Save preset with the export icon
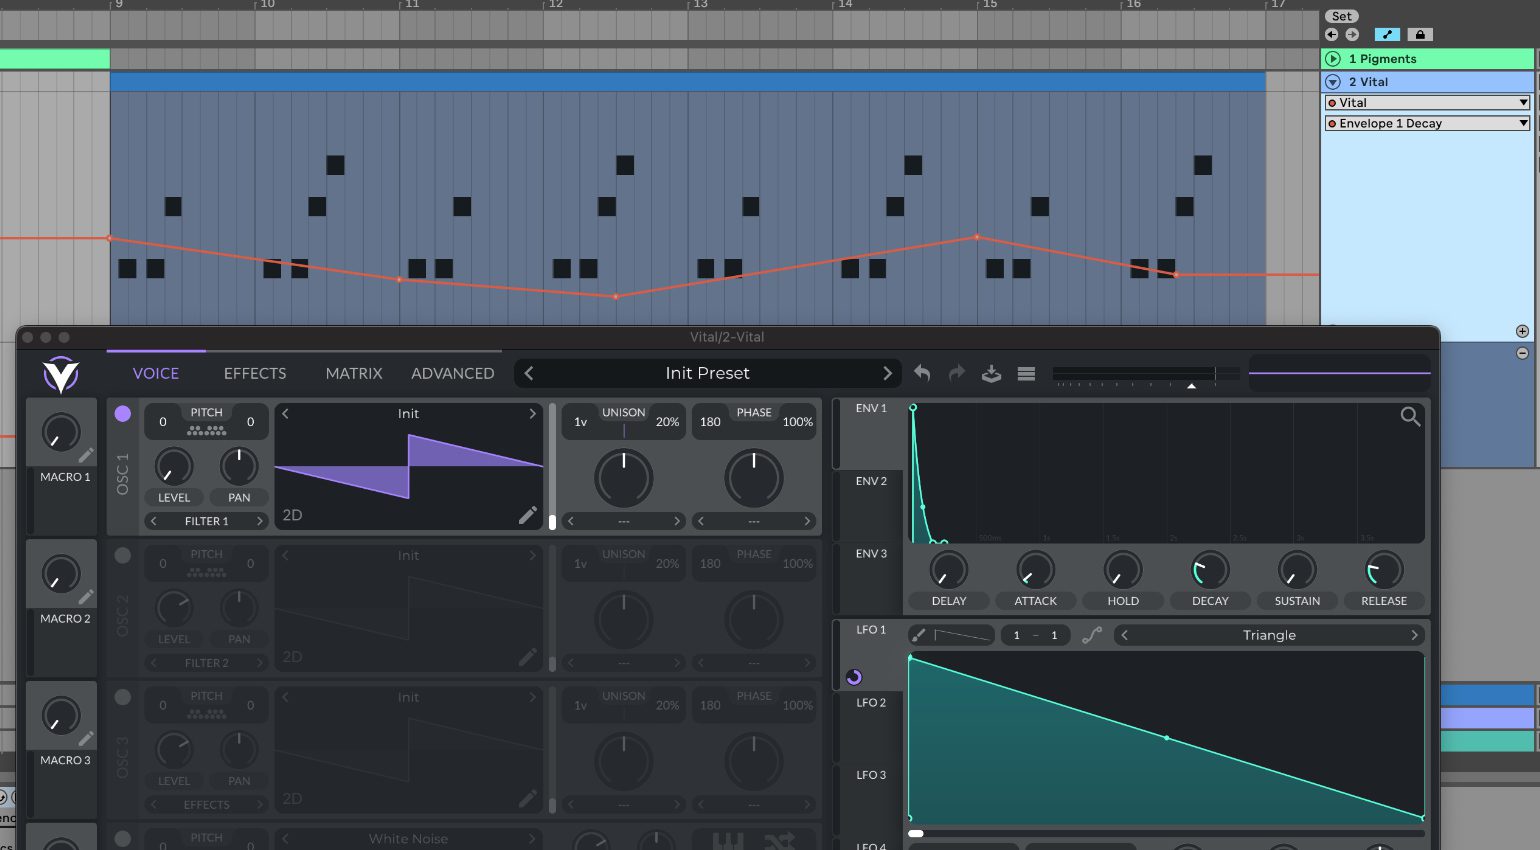 [991, 373]
